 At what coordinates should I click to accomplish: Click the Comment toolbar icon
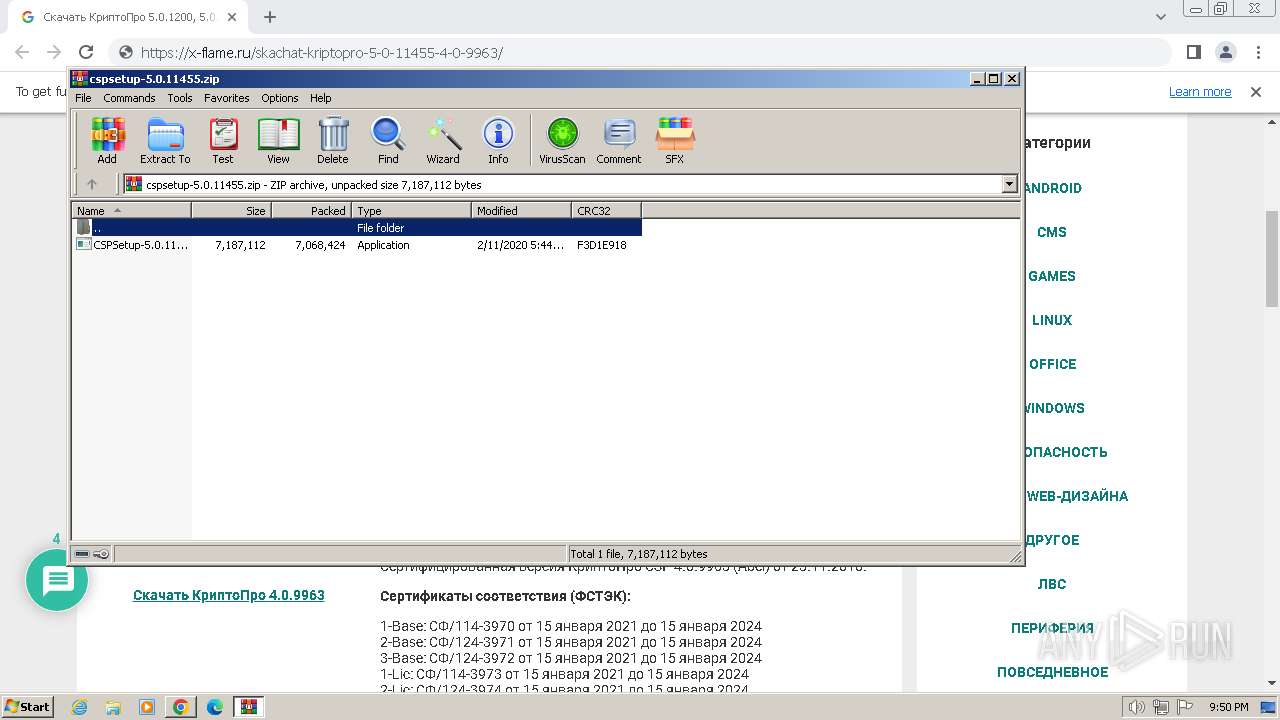tap(619, 140)
